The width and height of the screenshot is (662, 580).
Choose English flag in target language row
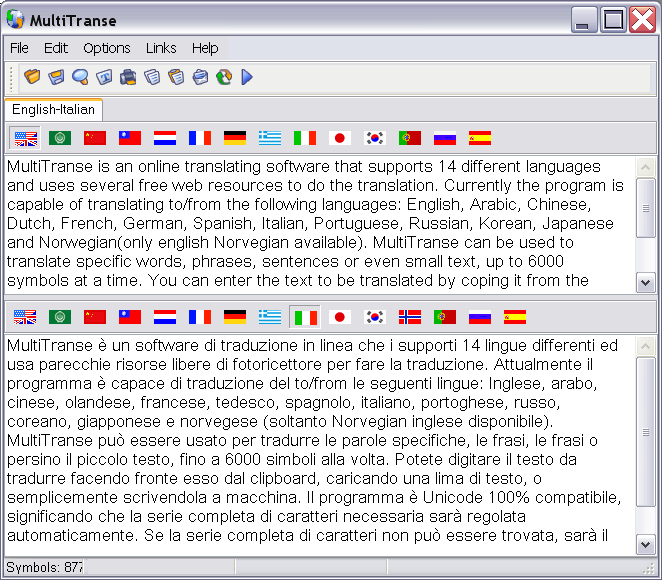[25, 317]
